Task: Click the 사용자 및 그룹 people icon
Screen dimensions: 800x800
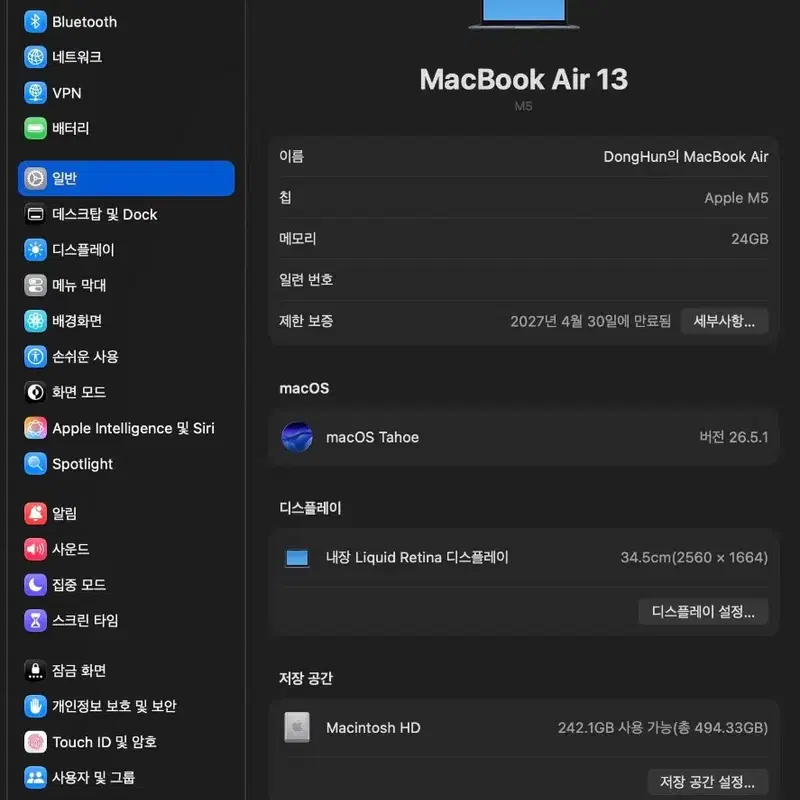Action: [35, 778]
